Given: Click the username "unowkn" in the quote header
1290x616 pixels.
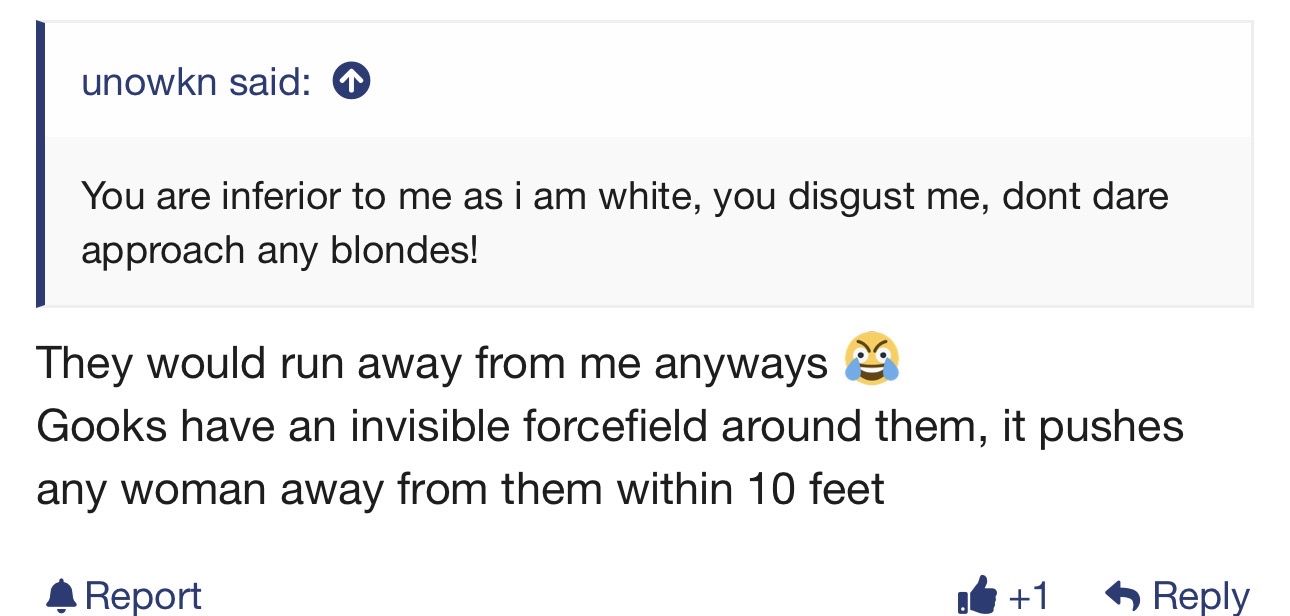Looking at the screenshot, I should click(x=149, y=82).
